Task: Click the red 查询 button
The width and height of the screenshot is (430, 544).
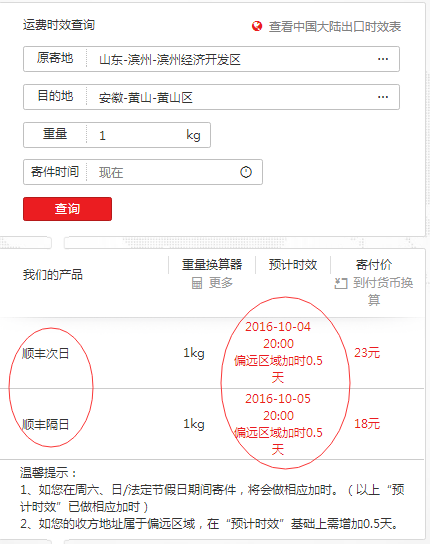Action: pyautogui.click(x=67, y=209)
